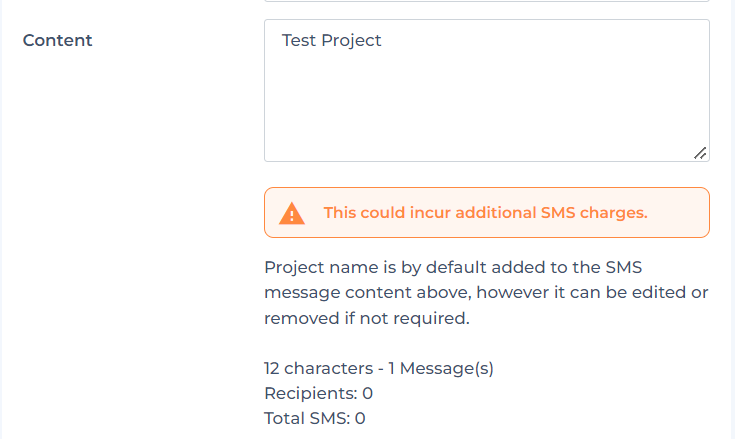Click the SMS charges warning message text
This screenshot has width=735, height=439.
click(485, 212)
